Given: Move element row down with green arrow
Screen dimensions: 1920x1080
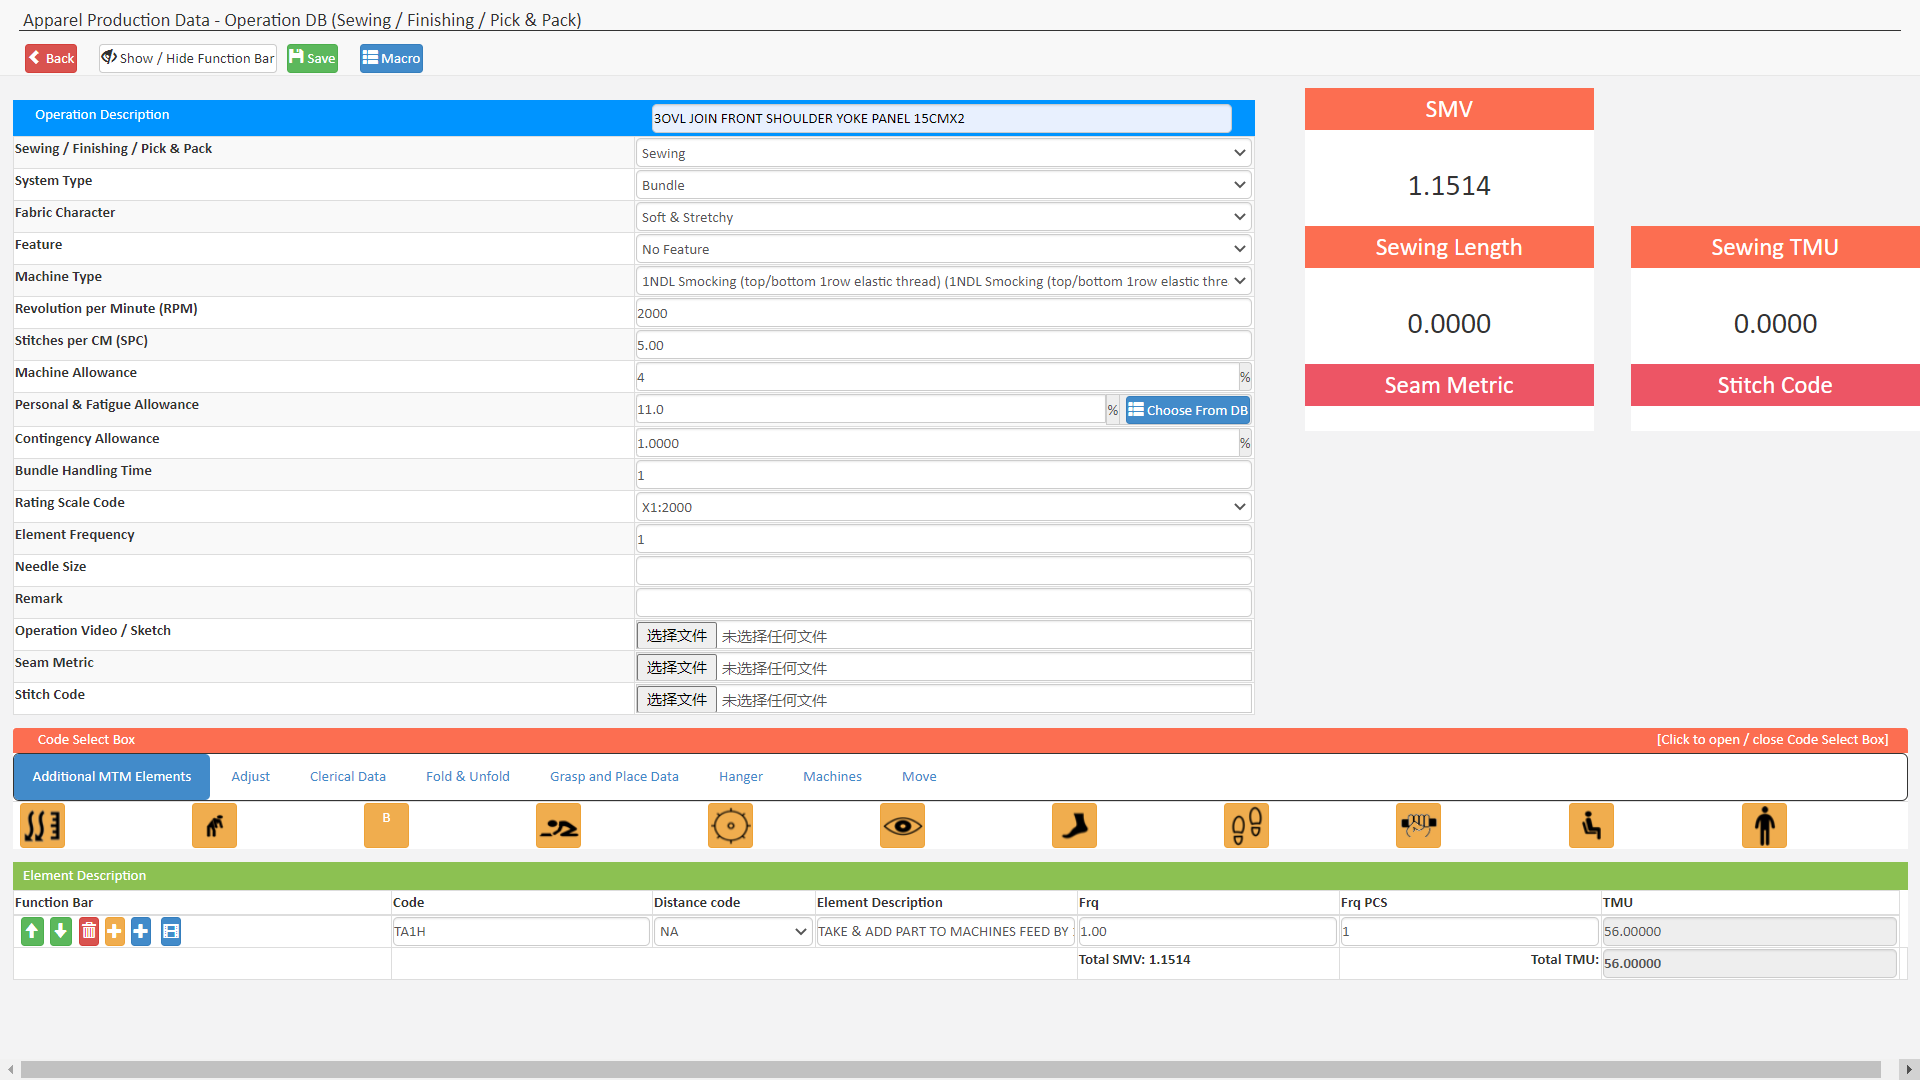Looking at the screenshot, I should point(61,932).
